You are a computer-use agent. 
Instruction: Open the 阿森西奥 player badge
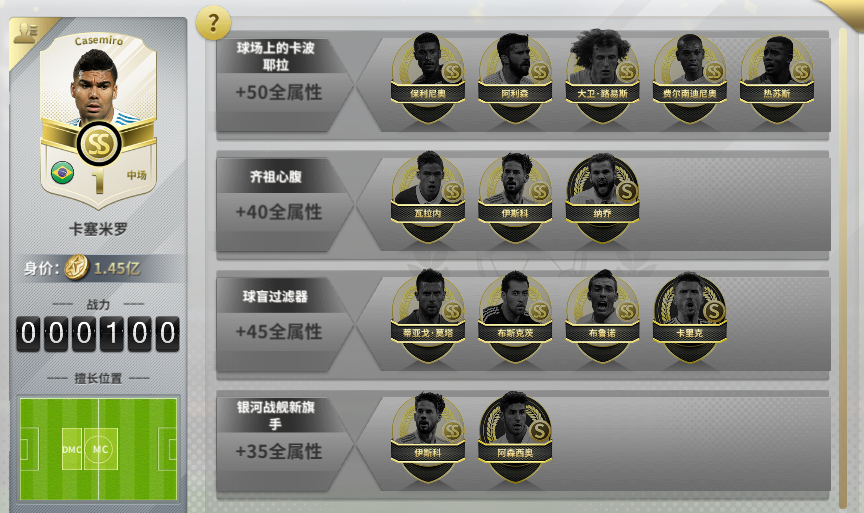coord(515,437)
